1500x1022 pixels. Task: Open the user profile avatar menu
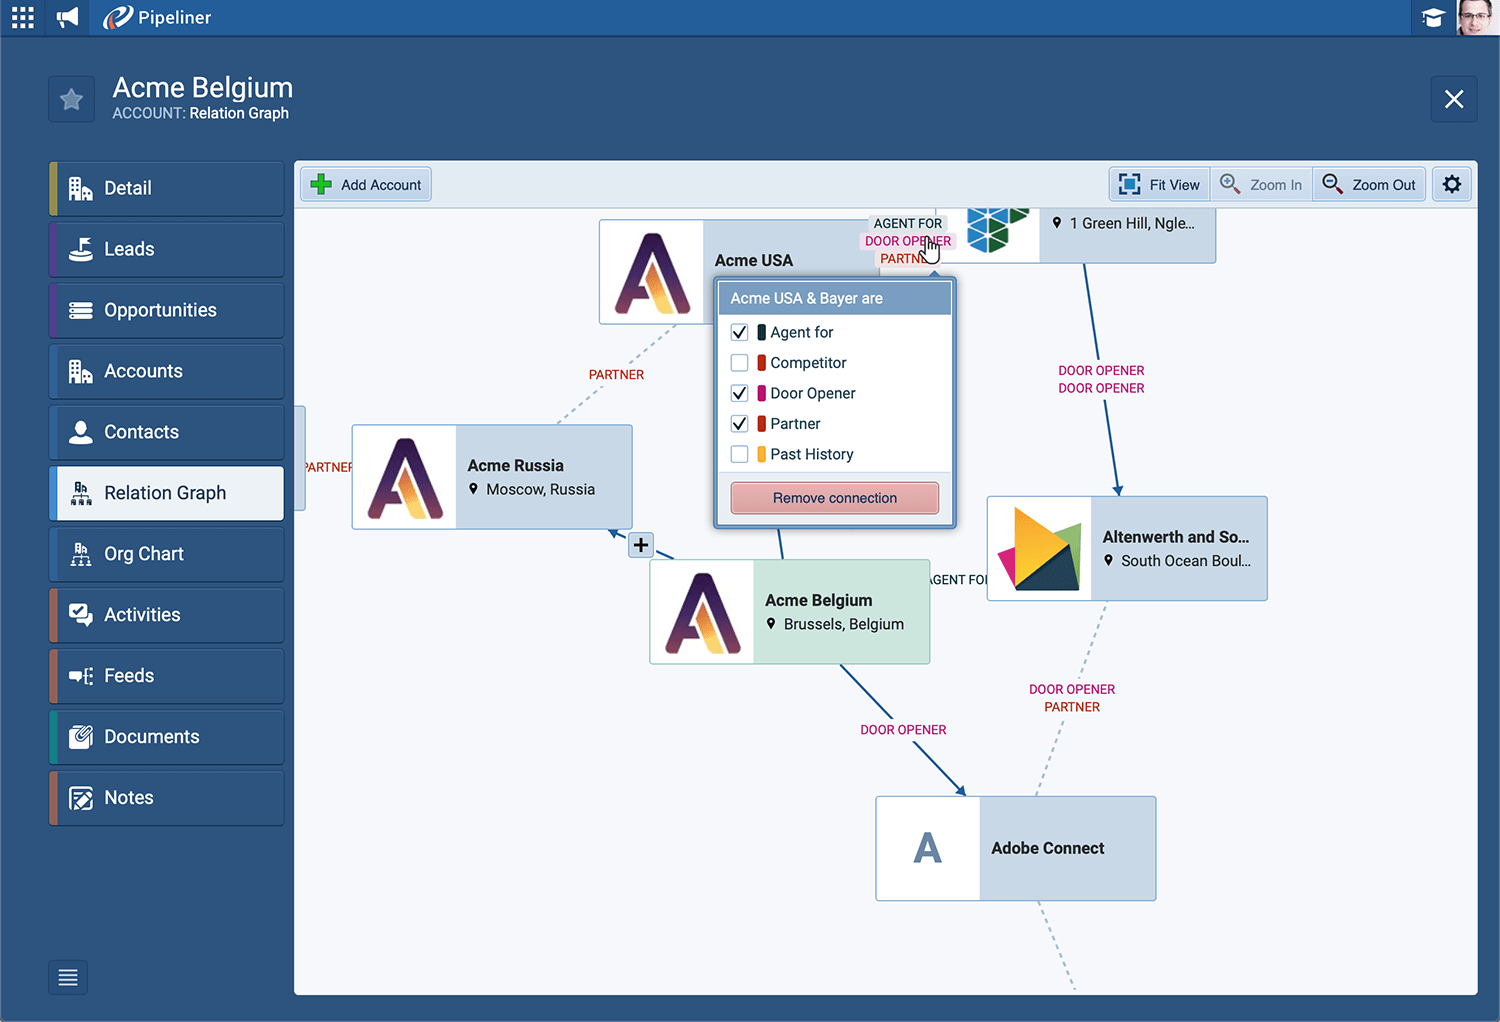pos(1476,18)
